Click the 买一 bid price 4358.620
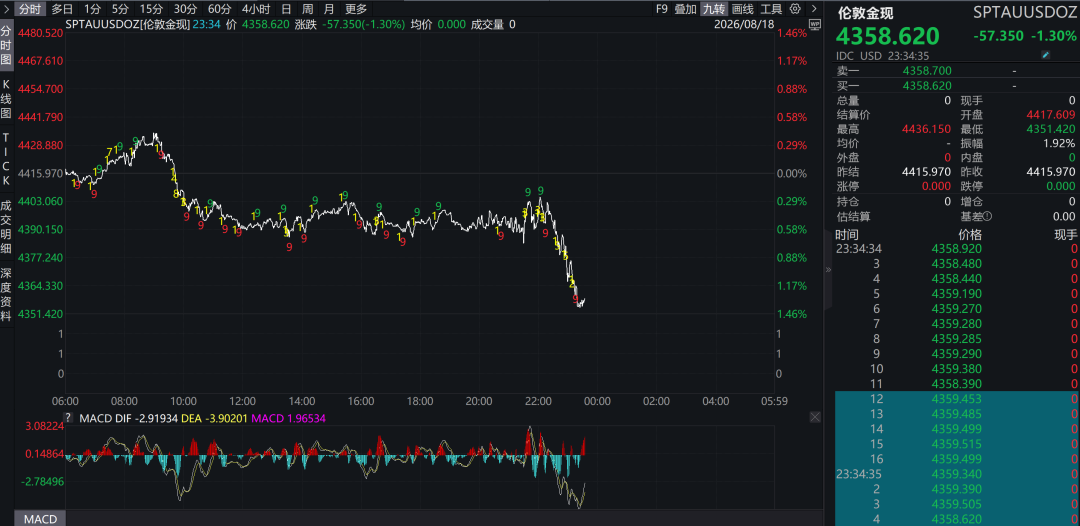 [x=927, y=85]
